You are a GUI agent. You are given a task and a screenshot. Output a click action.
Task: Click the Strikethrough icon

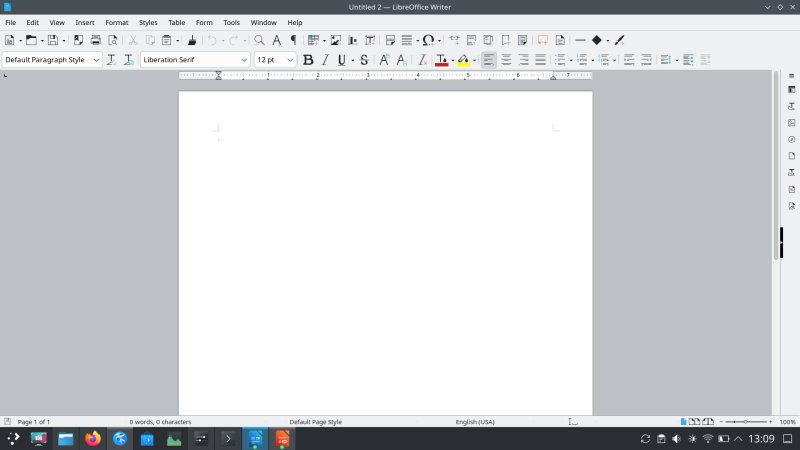tap(364, 60)
